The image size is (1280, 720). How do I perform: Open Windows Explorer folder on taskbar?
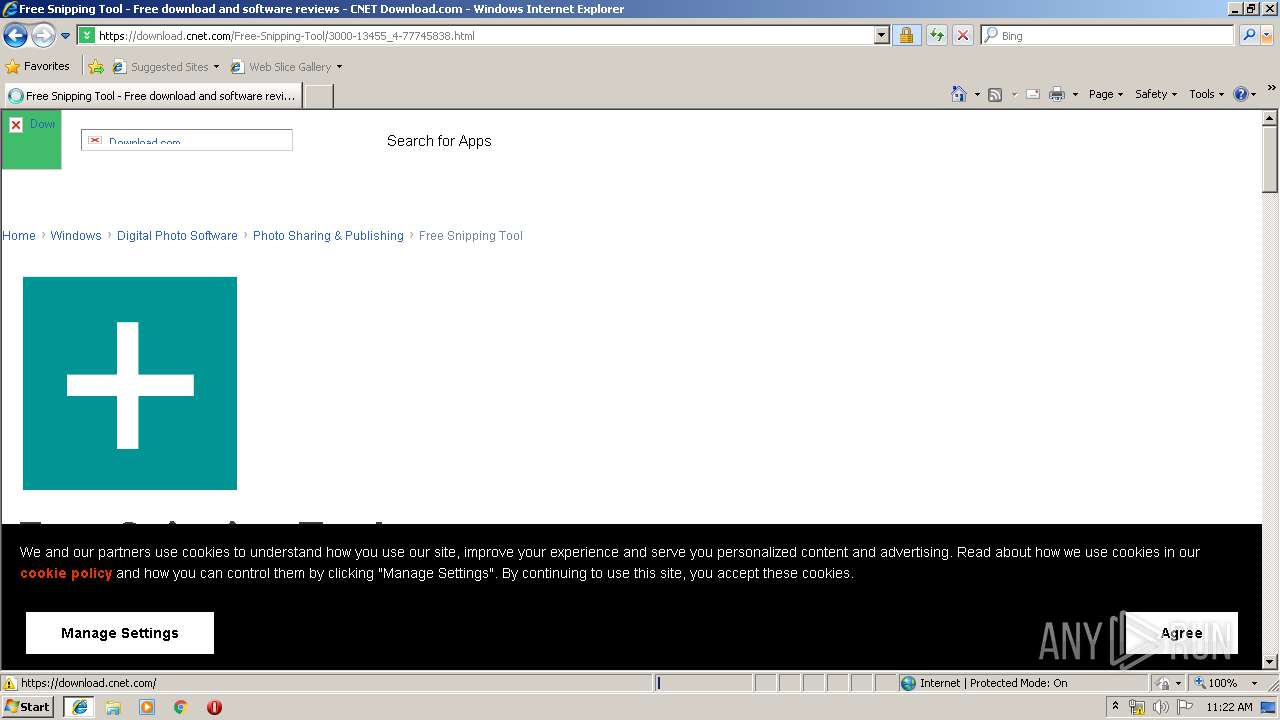click(113, 707)
